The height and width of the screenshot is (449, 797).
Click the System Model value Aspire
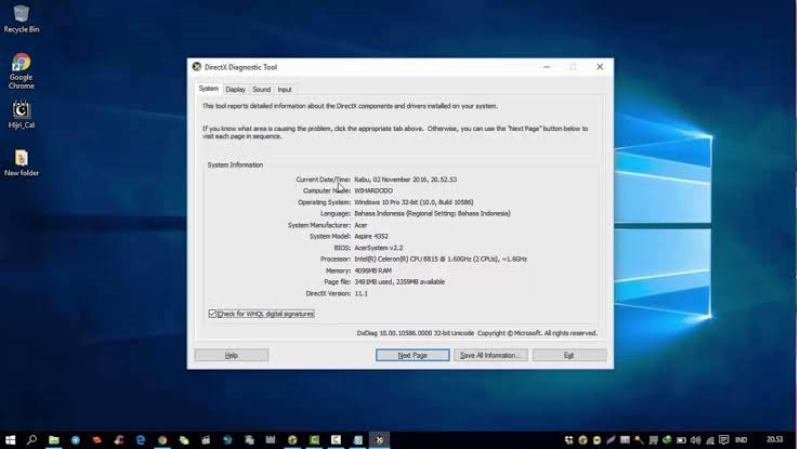[371, 236]
